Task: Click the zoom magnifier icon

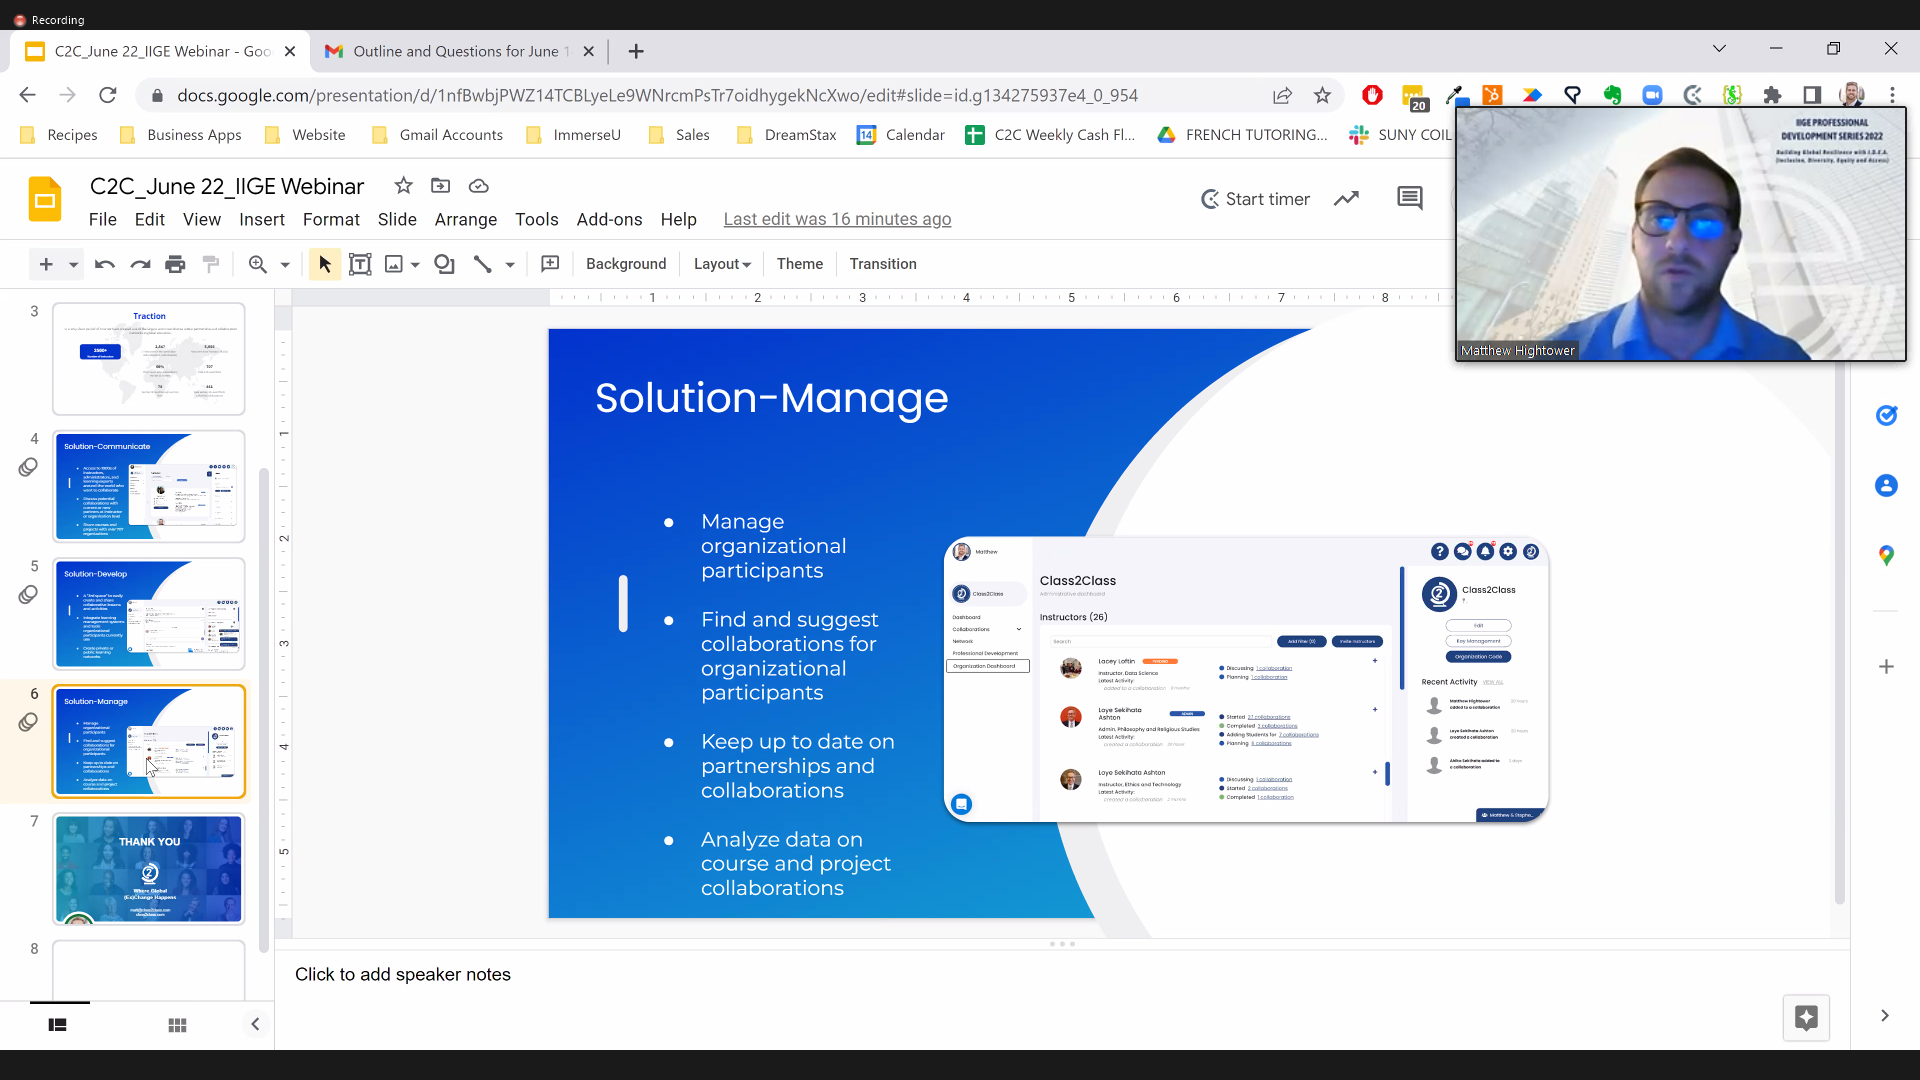Action: (x=258, y=264)
